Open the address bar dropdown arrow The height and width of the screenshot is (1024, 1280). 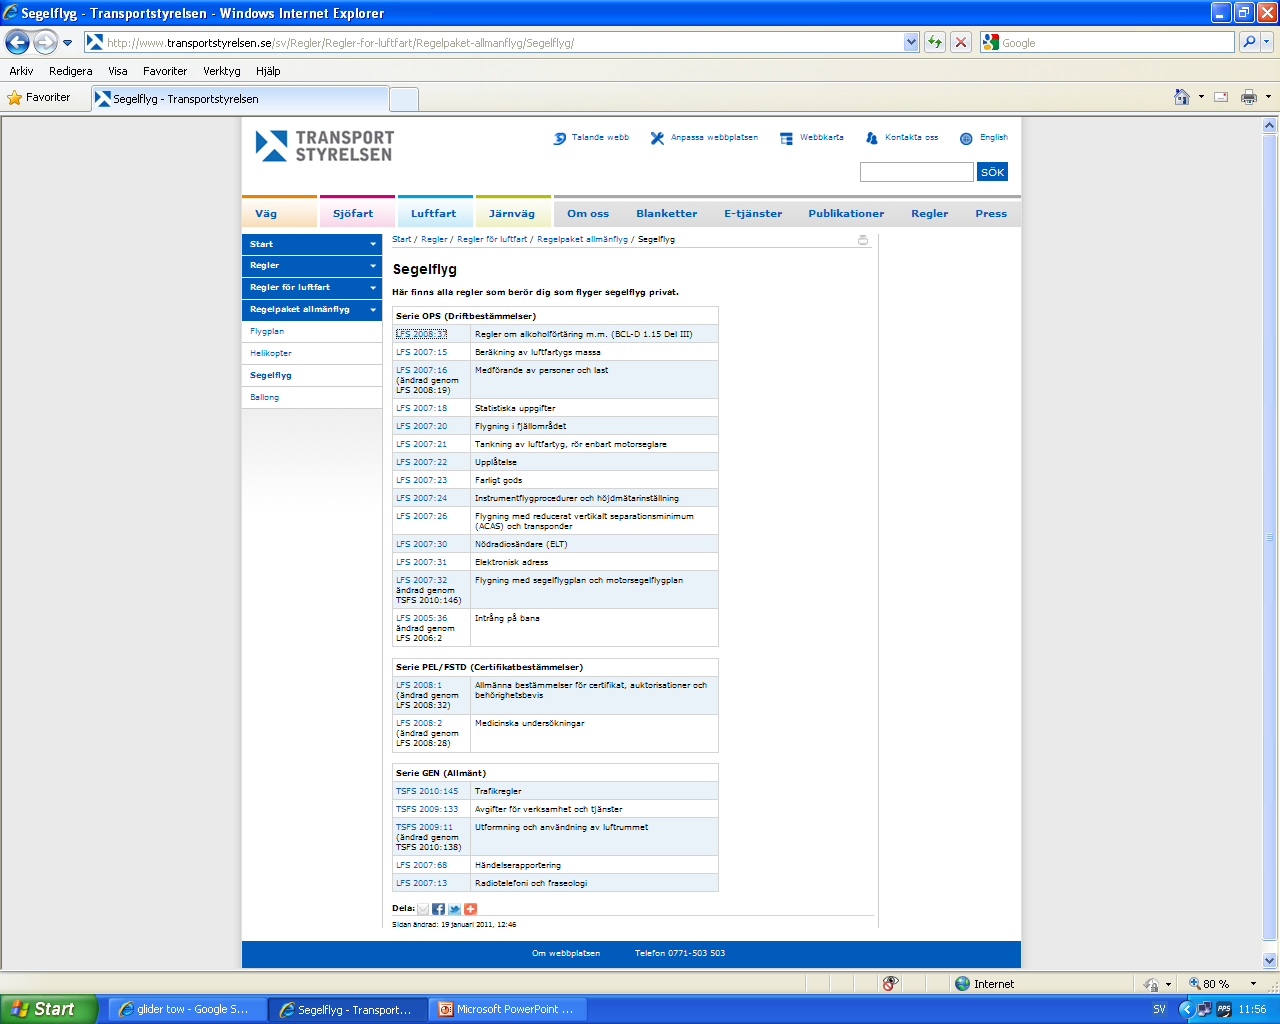[x=911, y=42]
